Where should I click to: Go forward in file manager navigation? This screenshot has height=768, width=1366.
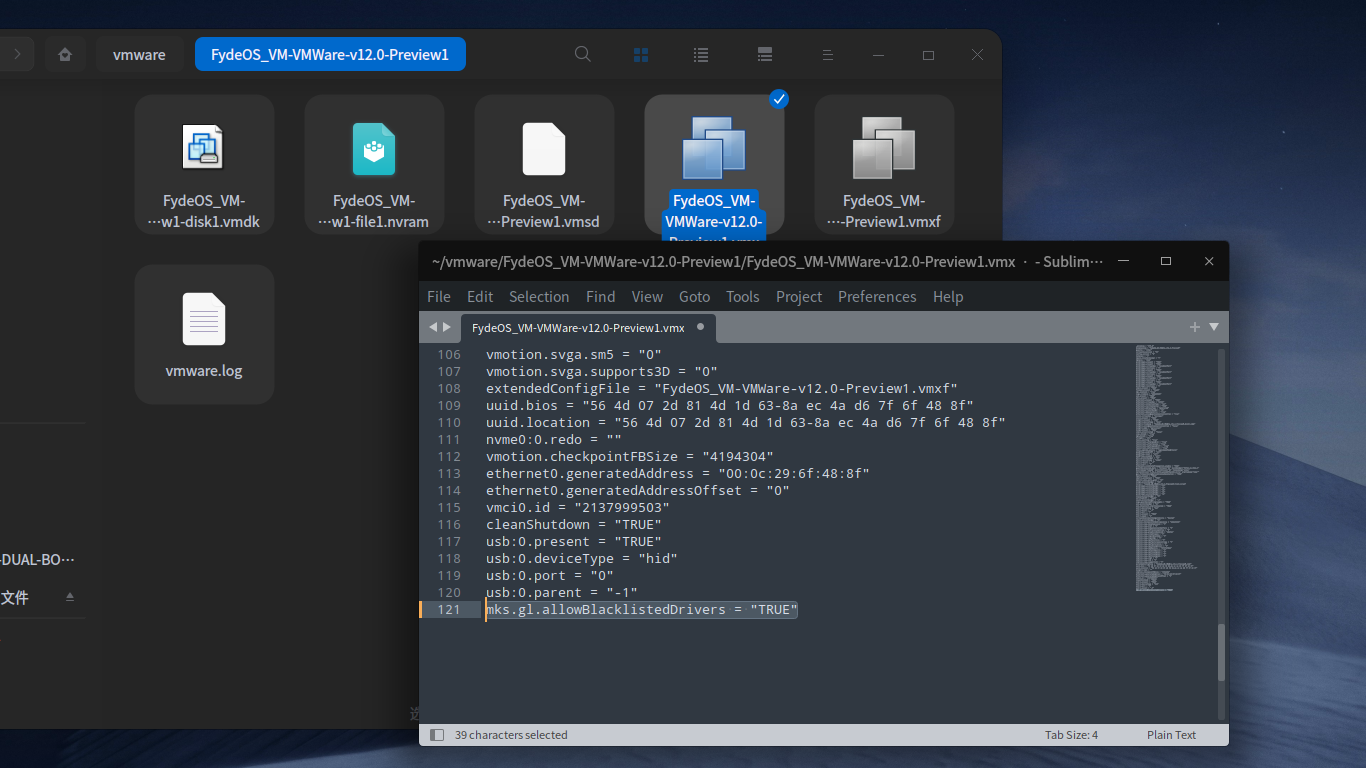coord(17,54)
